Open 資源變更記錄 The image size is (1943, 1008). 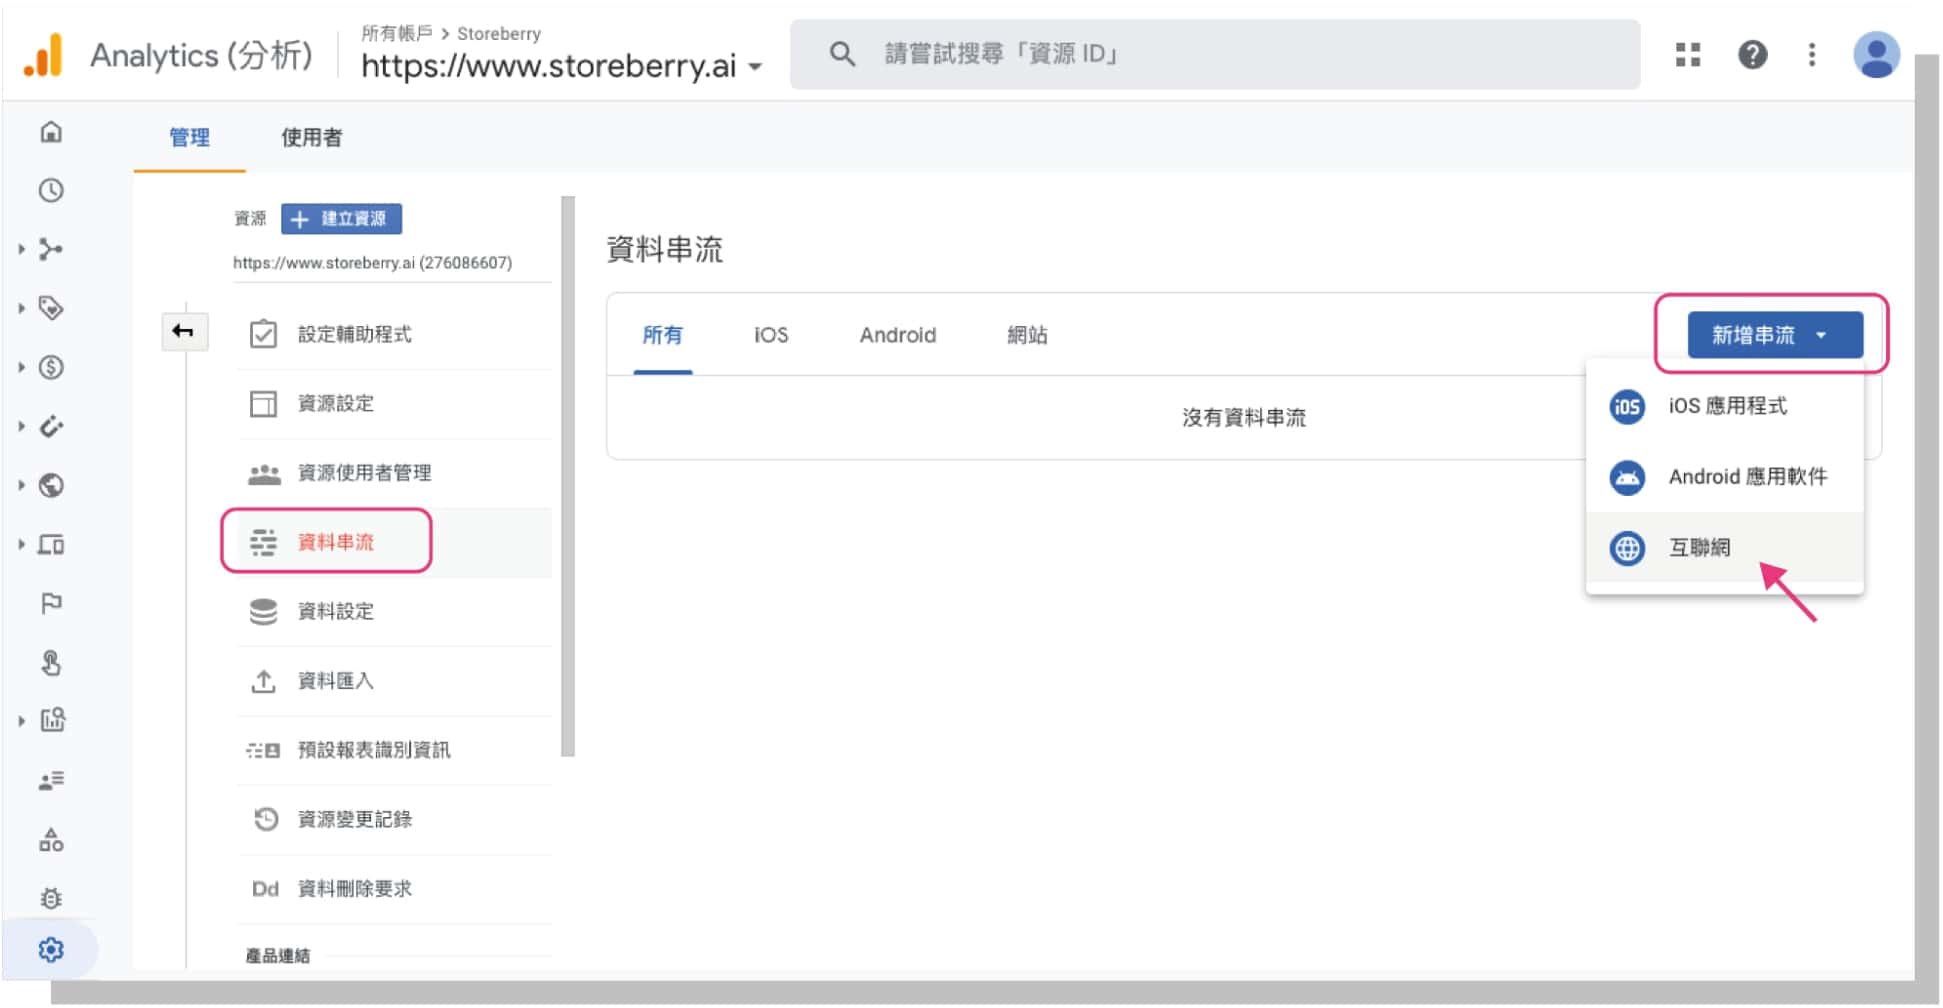pos(394,819)
